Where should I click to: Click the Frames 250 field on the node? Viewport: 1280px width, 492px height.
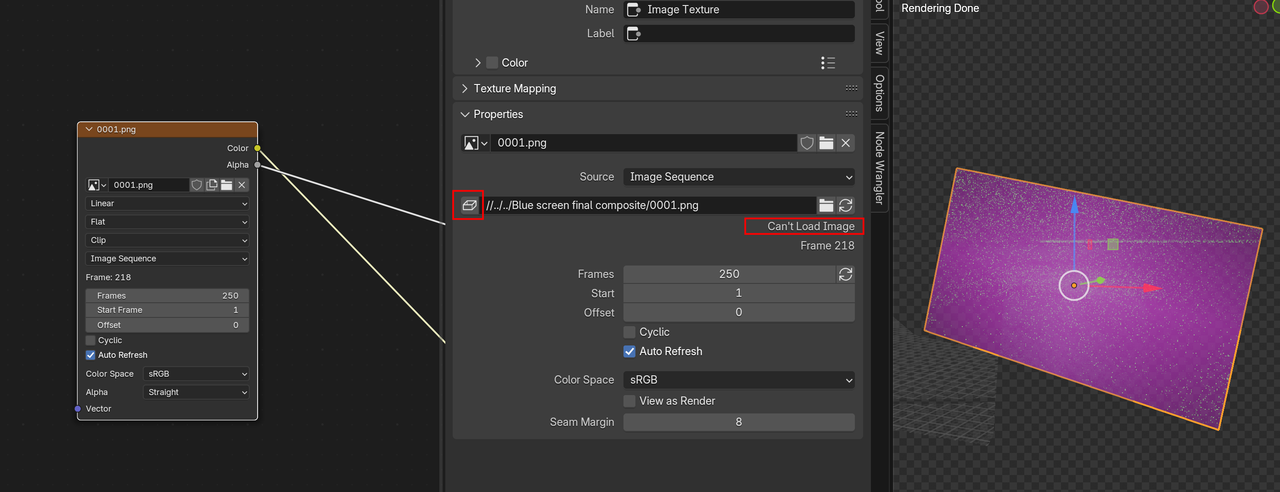(167, 296)
